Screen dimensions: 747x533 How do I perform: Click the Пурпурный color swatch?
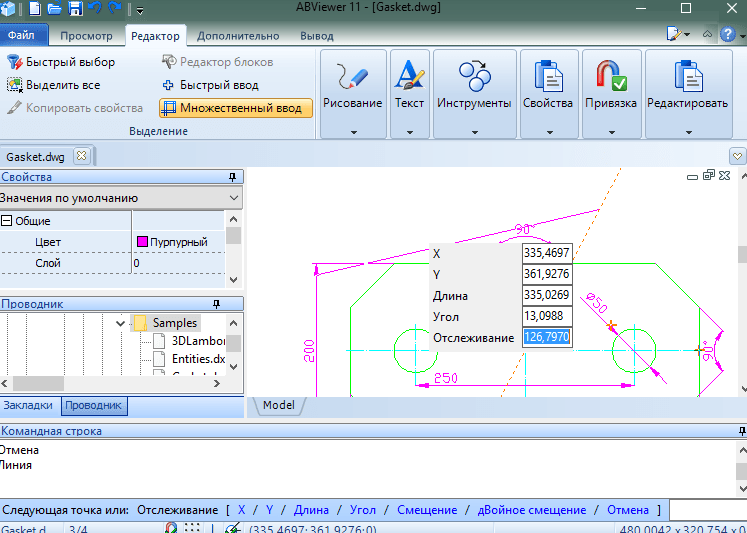(142, 241)
